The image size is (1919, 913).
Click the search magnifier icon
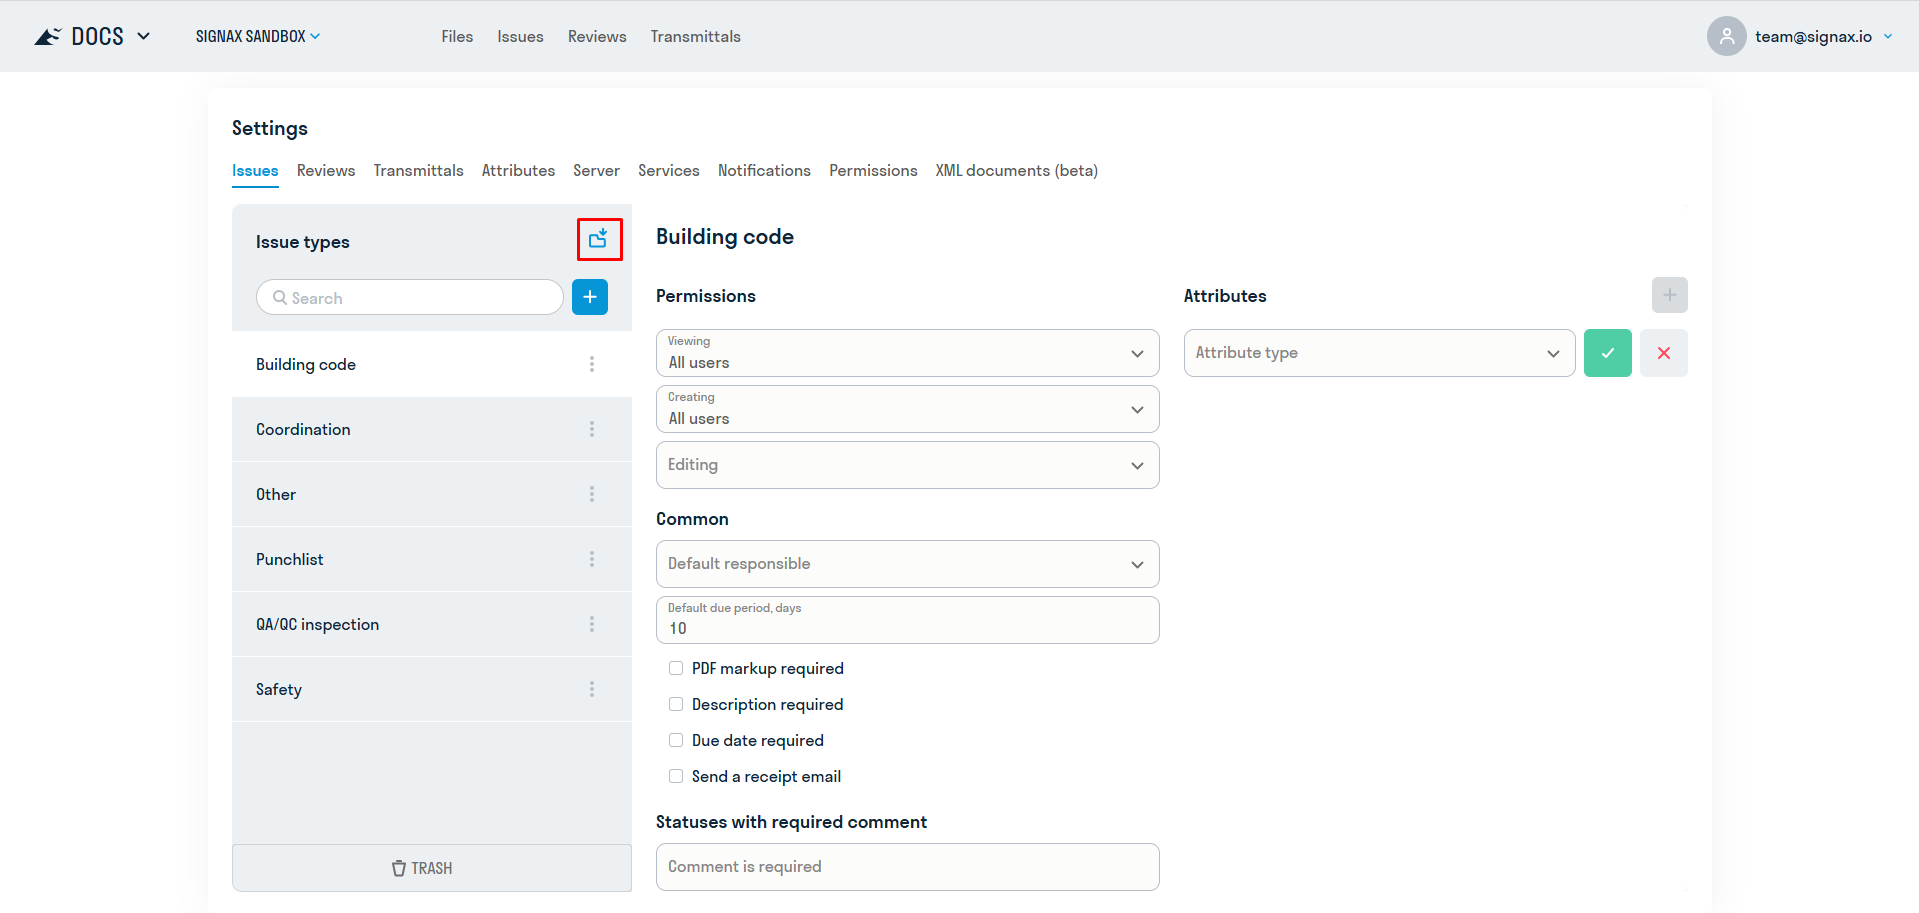point(280,298)
